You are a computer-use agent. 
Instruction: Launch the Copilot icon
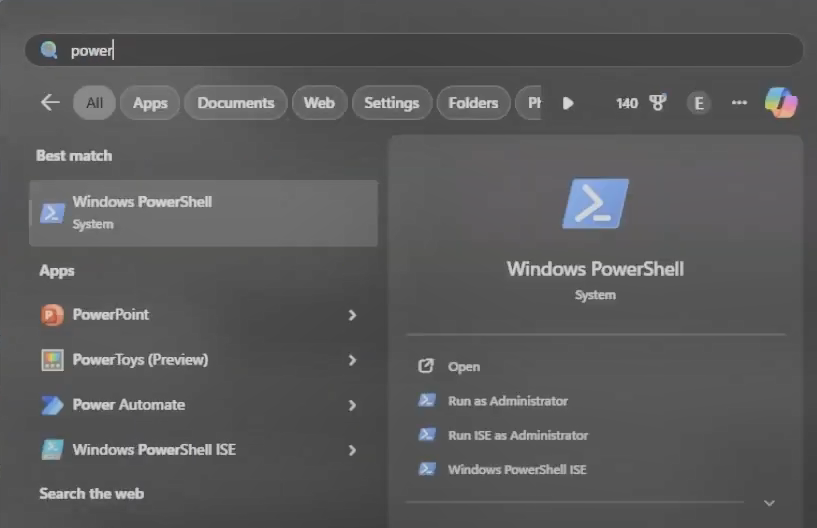pos(781,102)
